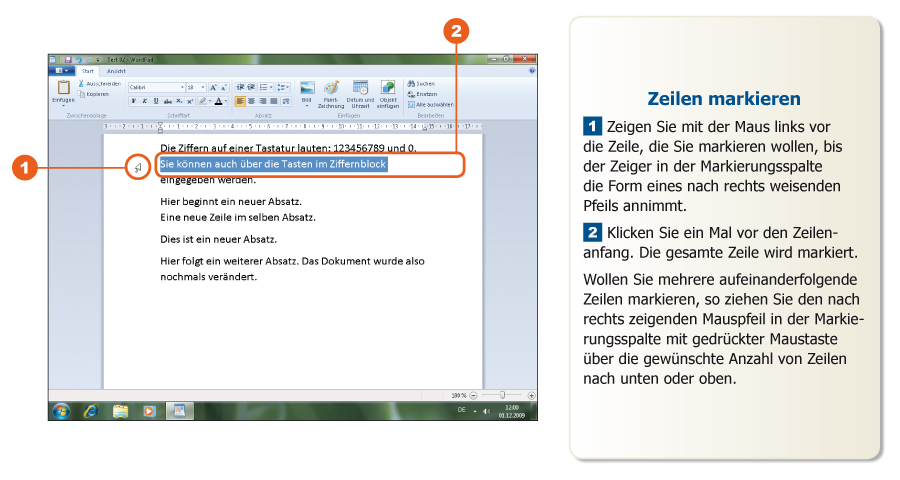Open Internet Explorer from the taskbar
Image resolution: width=900 pixels, height=480 pixels.
pyautogui.click(x=92, y=410)
